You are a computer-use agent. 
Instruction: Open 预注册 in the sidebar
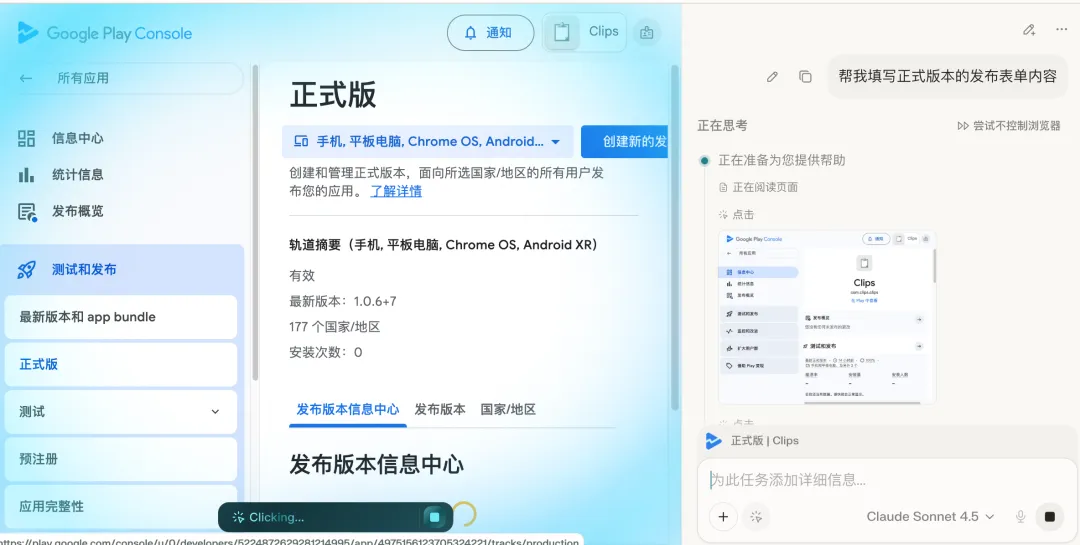pos(121,459)
